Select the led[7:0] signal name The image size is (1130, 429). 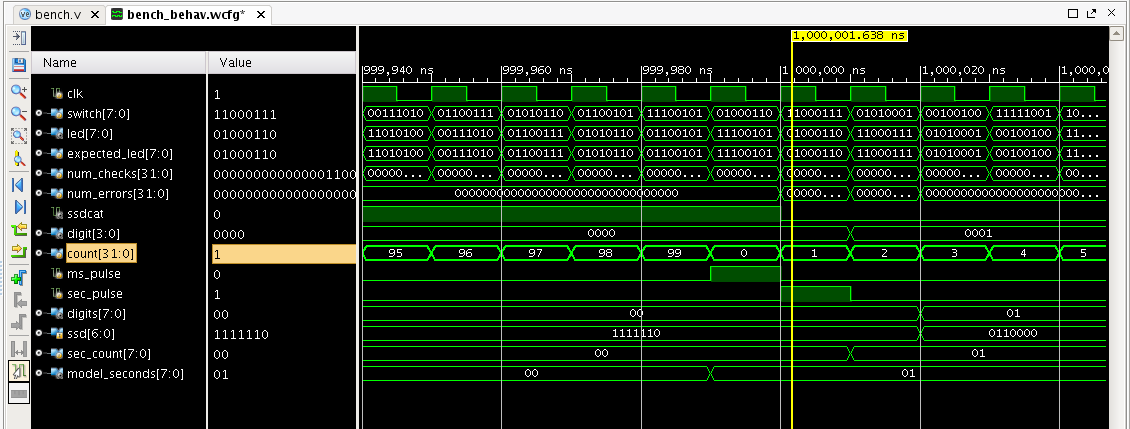pyautogui.click(x=89, y=134)
